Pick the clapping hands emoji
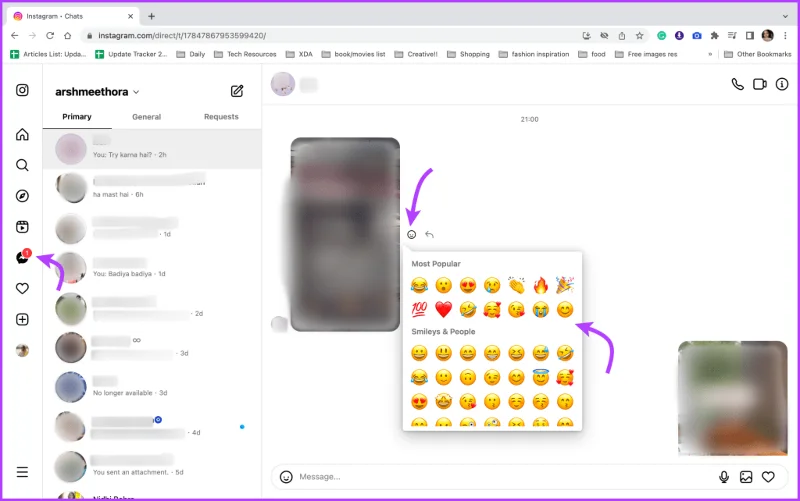The height and width of the screenshot is (501, 800). point(516,285)
